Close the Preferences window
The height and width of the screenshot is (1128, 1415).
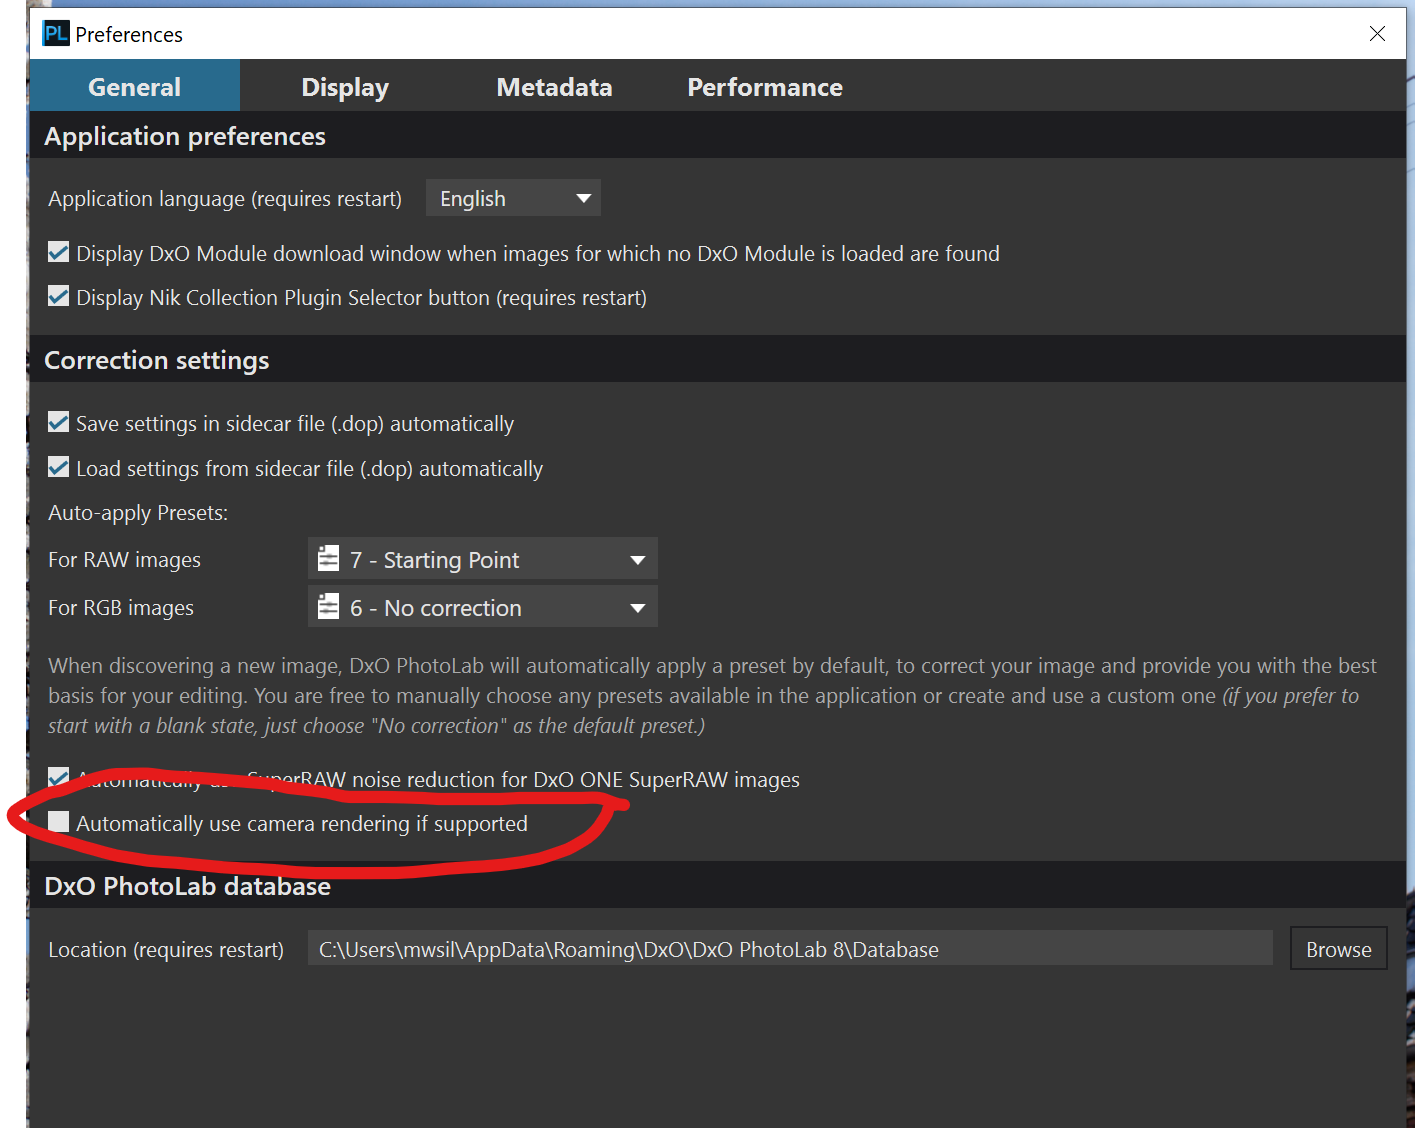[x=1377, y=34]
